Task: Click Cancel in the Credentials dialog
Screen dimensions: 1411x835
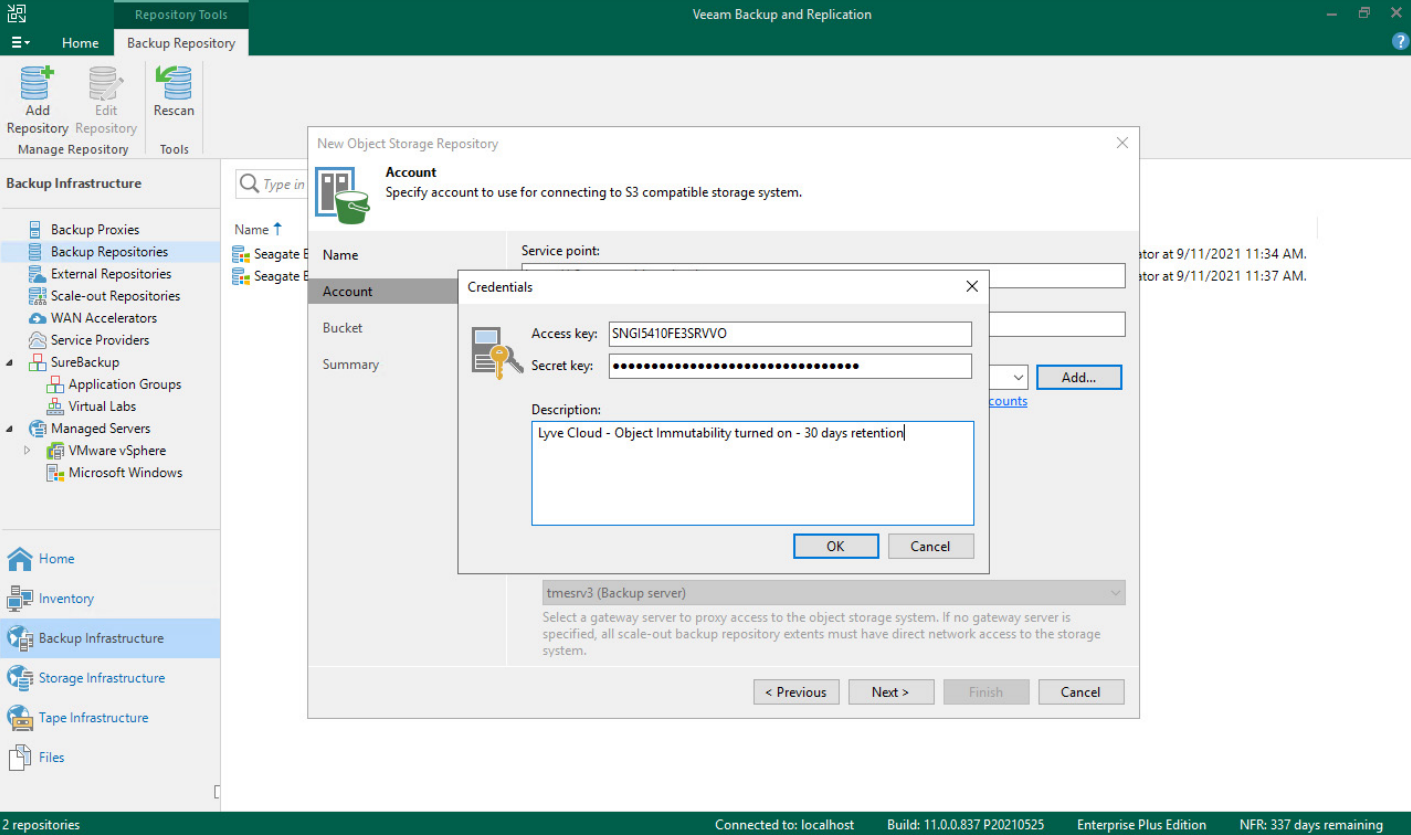Action: [930, 546]
